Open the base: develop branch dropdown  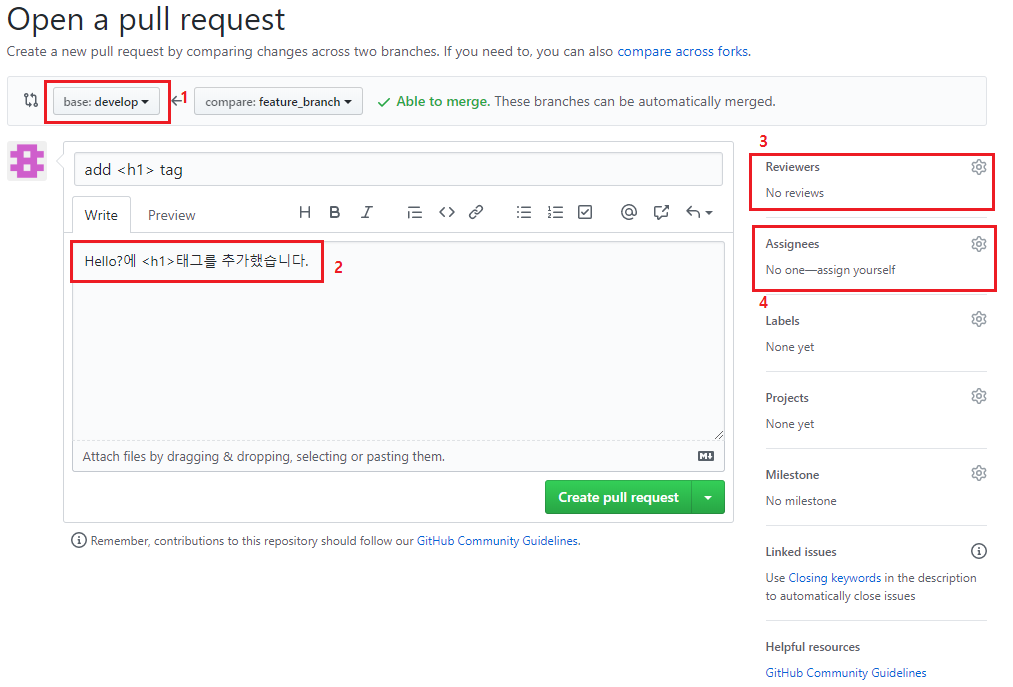(x=106, y=101)
